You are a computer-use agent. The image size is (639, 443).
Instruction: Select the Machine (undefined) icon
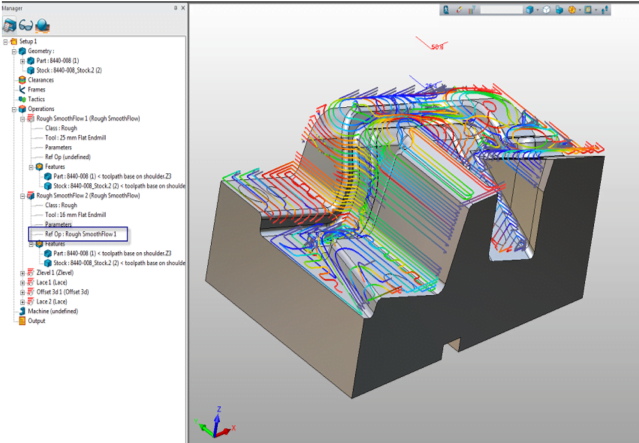pyautogui.click(x=20, y=311)
